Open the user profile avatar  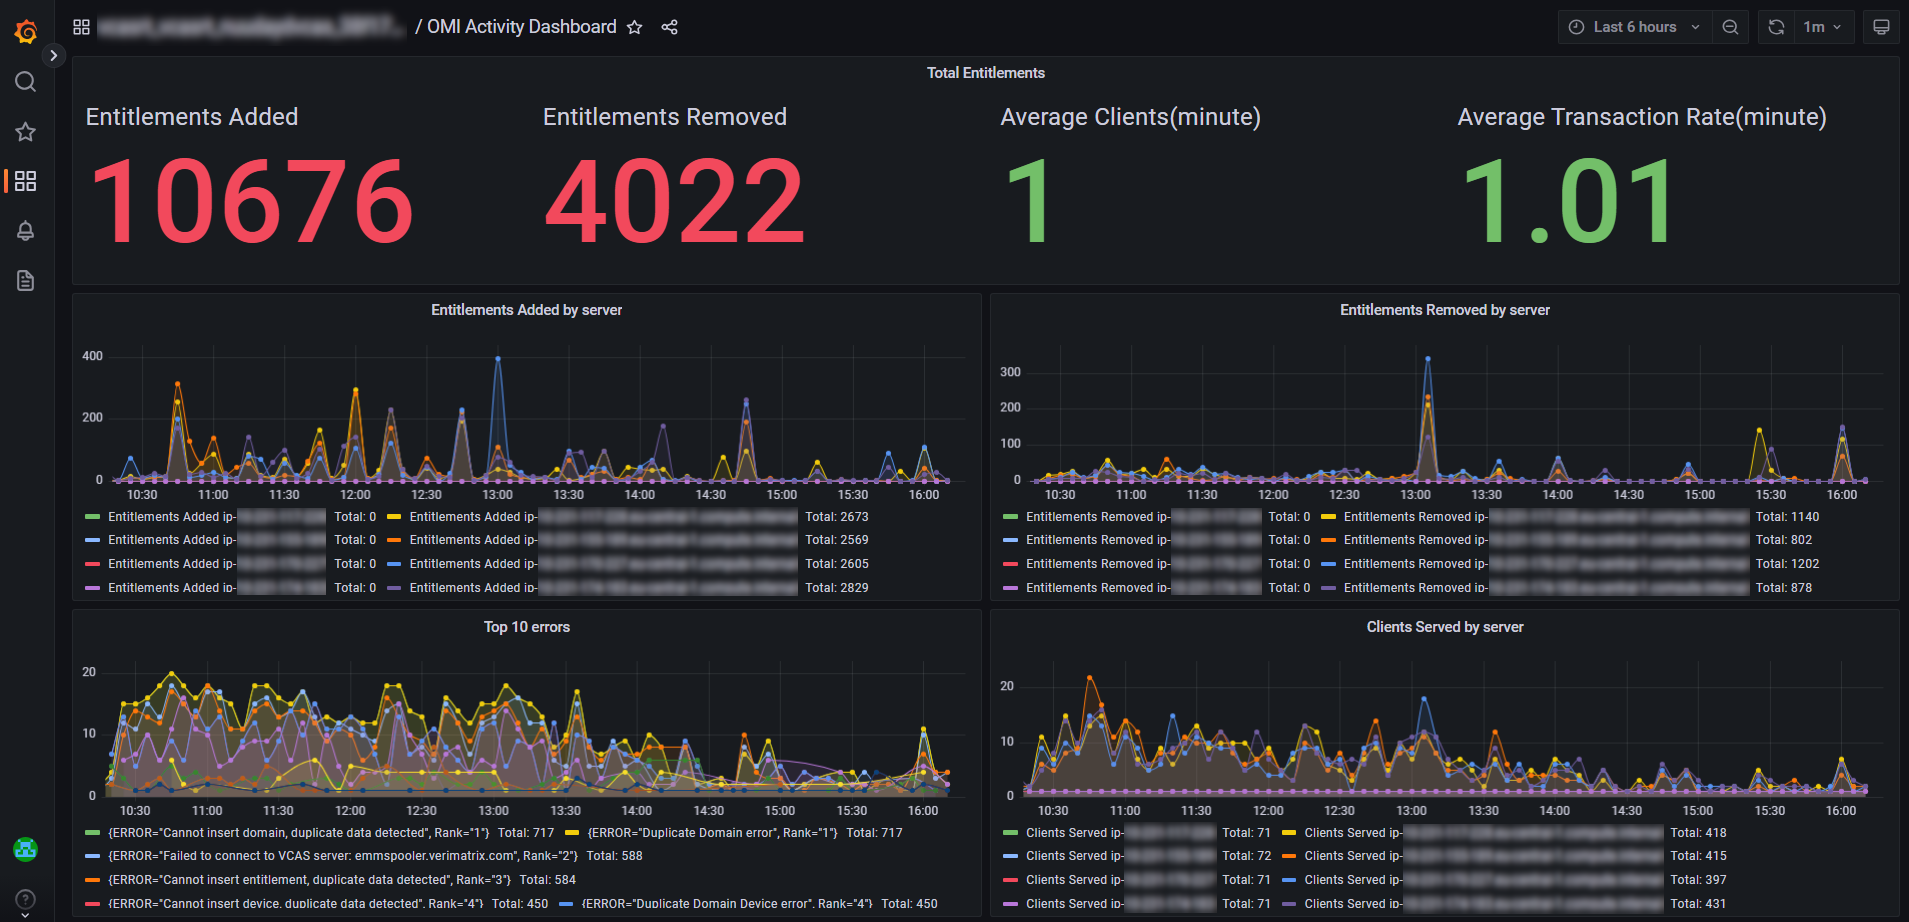pos(26,850)
